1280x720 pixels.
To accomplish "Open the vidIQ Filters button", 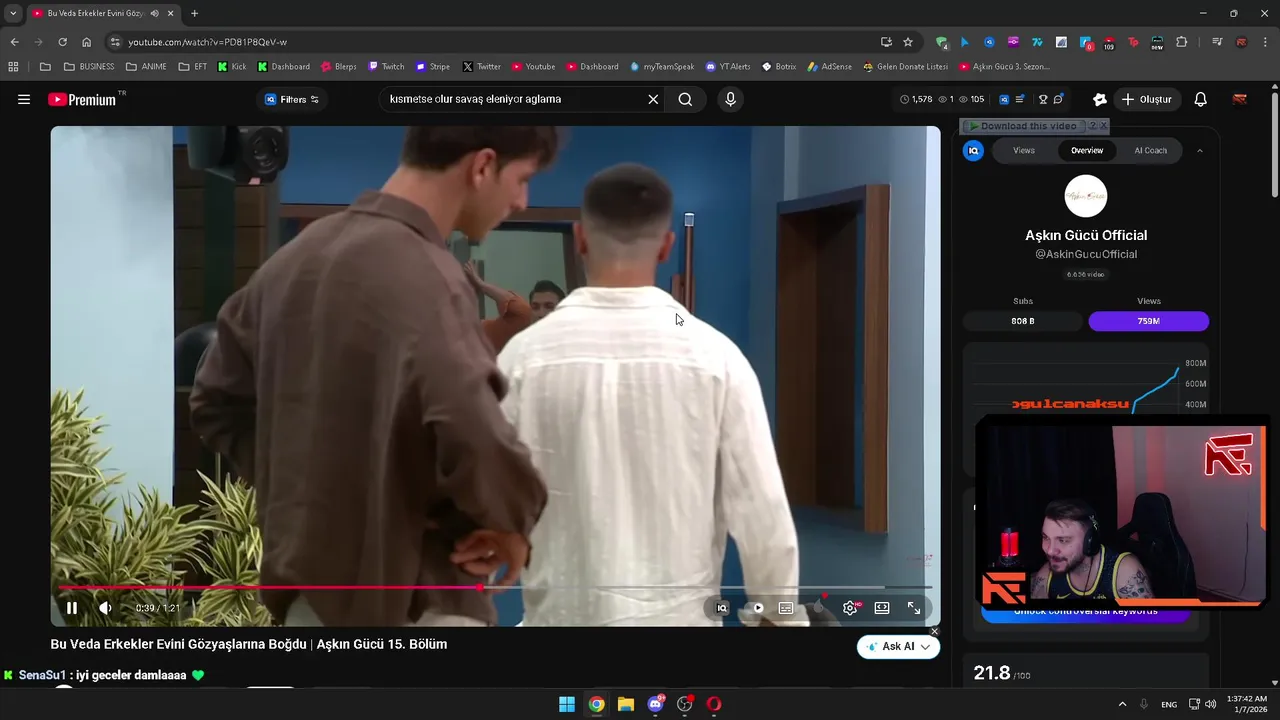I will click(x=291, y=99).
